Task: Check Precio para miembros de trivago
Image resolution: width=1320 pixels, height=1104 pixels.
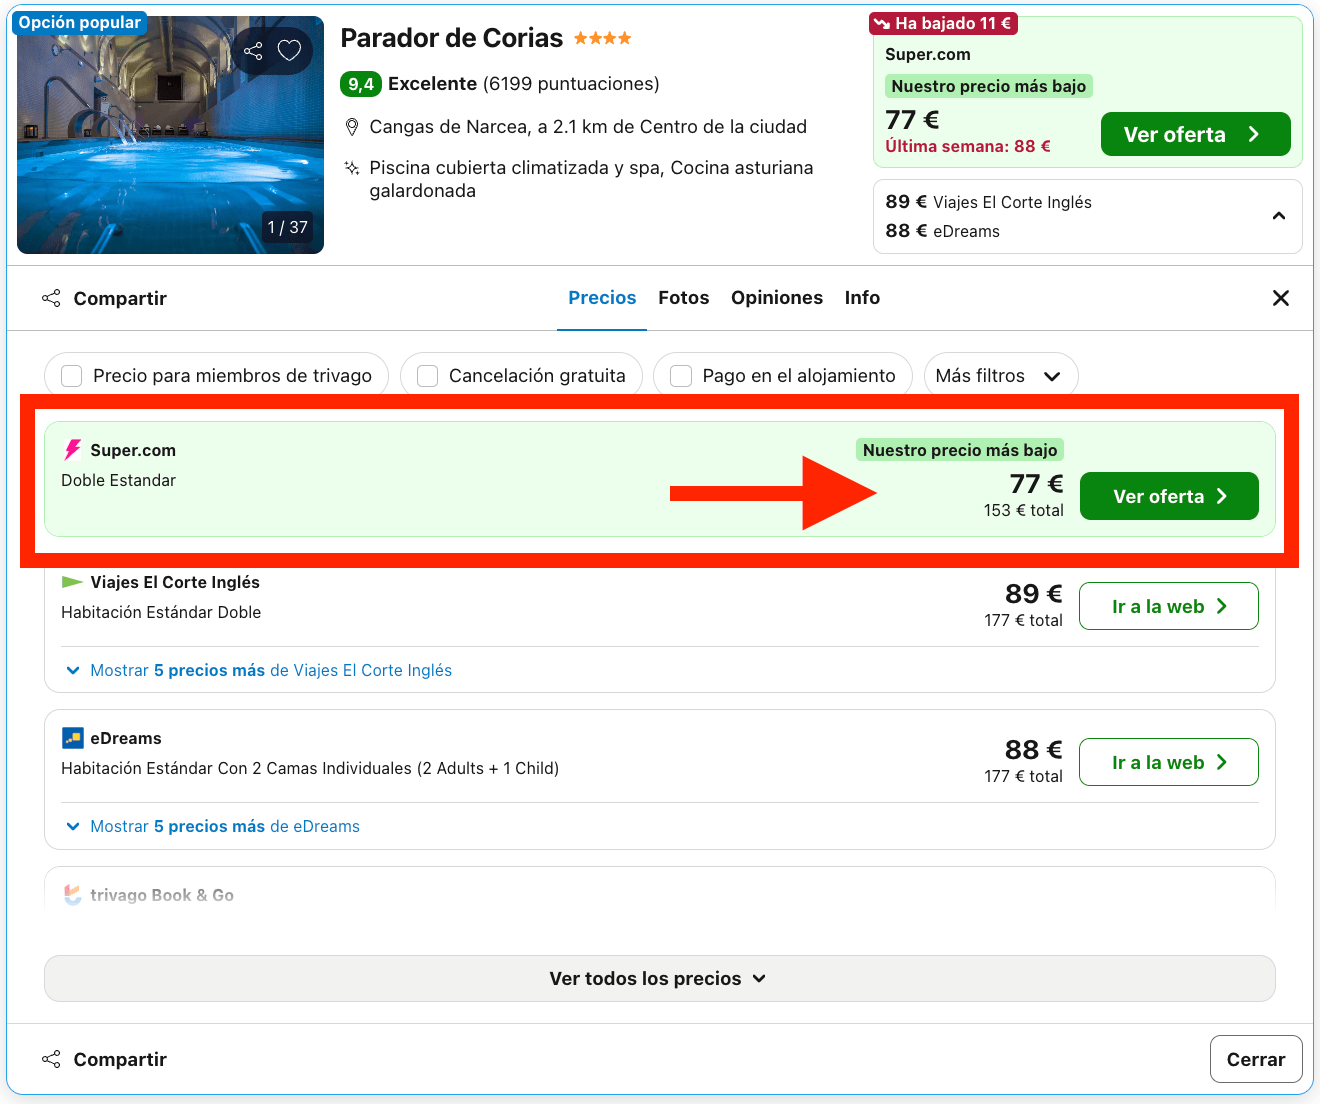Action: pos(72,376)
